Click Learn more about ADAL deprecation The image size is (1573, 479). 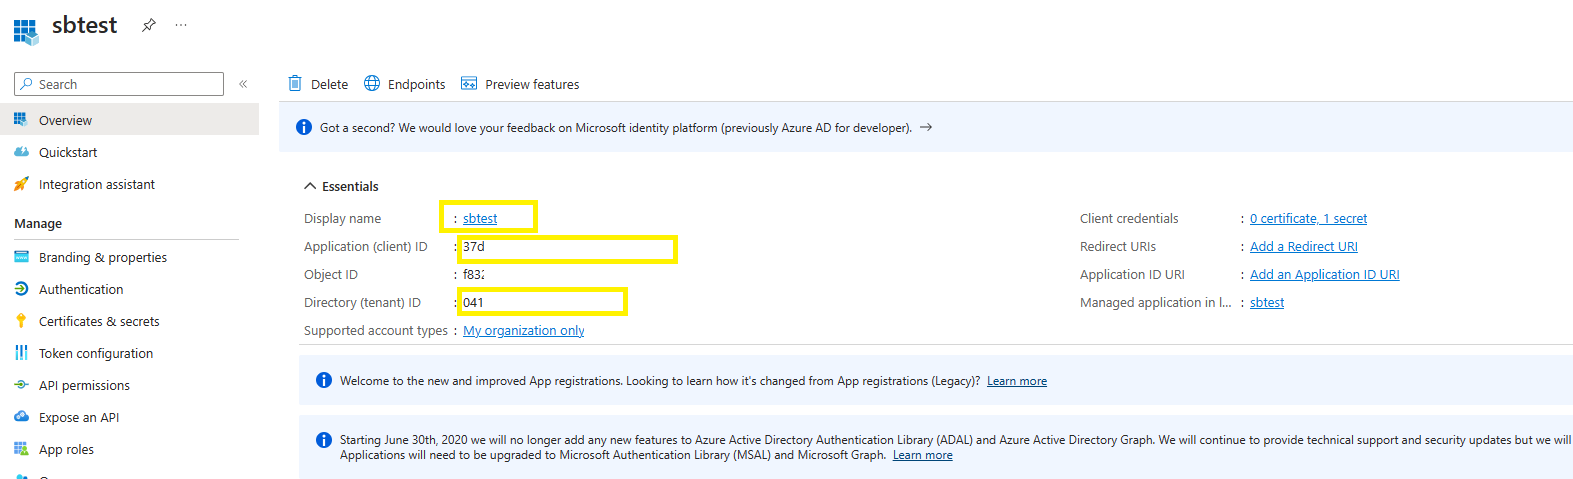coord(923,455)
